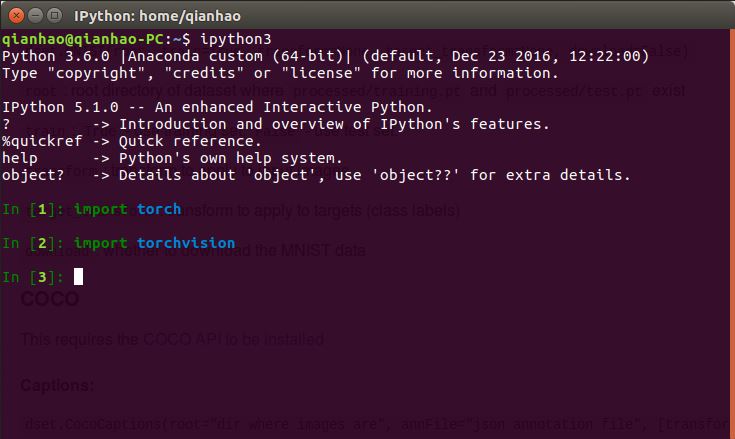Close the IPython terminal window
Viewport: 735px width, 439px height.
point(14,15)
